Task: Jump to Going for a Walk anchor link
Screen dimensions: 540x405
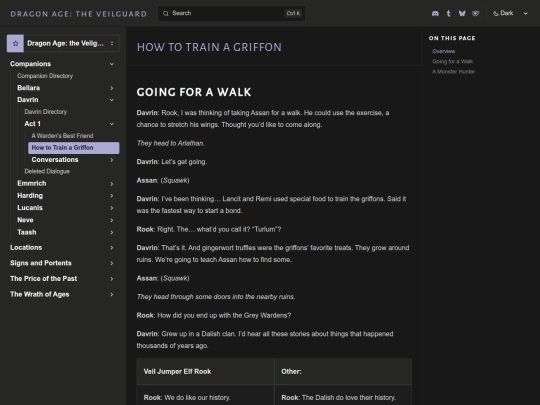Action: click(x=453, y=61)
